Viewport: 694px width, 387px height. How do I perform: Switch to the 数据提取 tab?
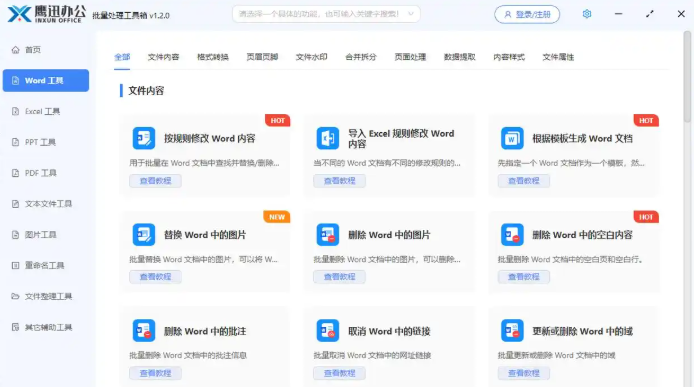pos(459,57)
